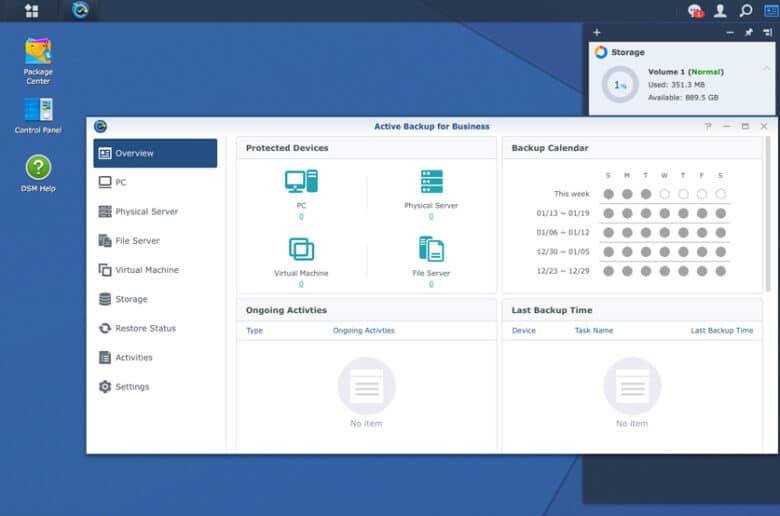Click the Volume 1 (Normal) label
The image size is (780, 516).
pyautogui.click(x=685, y=72)
